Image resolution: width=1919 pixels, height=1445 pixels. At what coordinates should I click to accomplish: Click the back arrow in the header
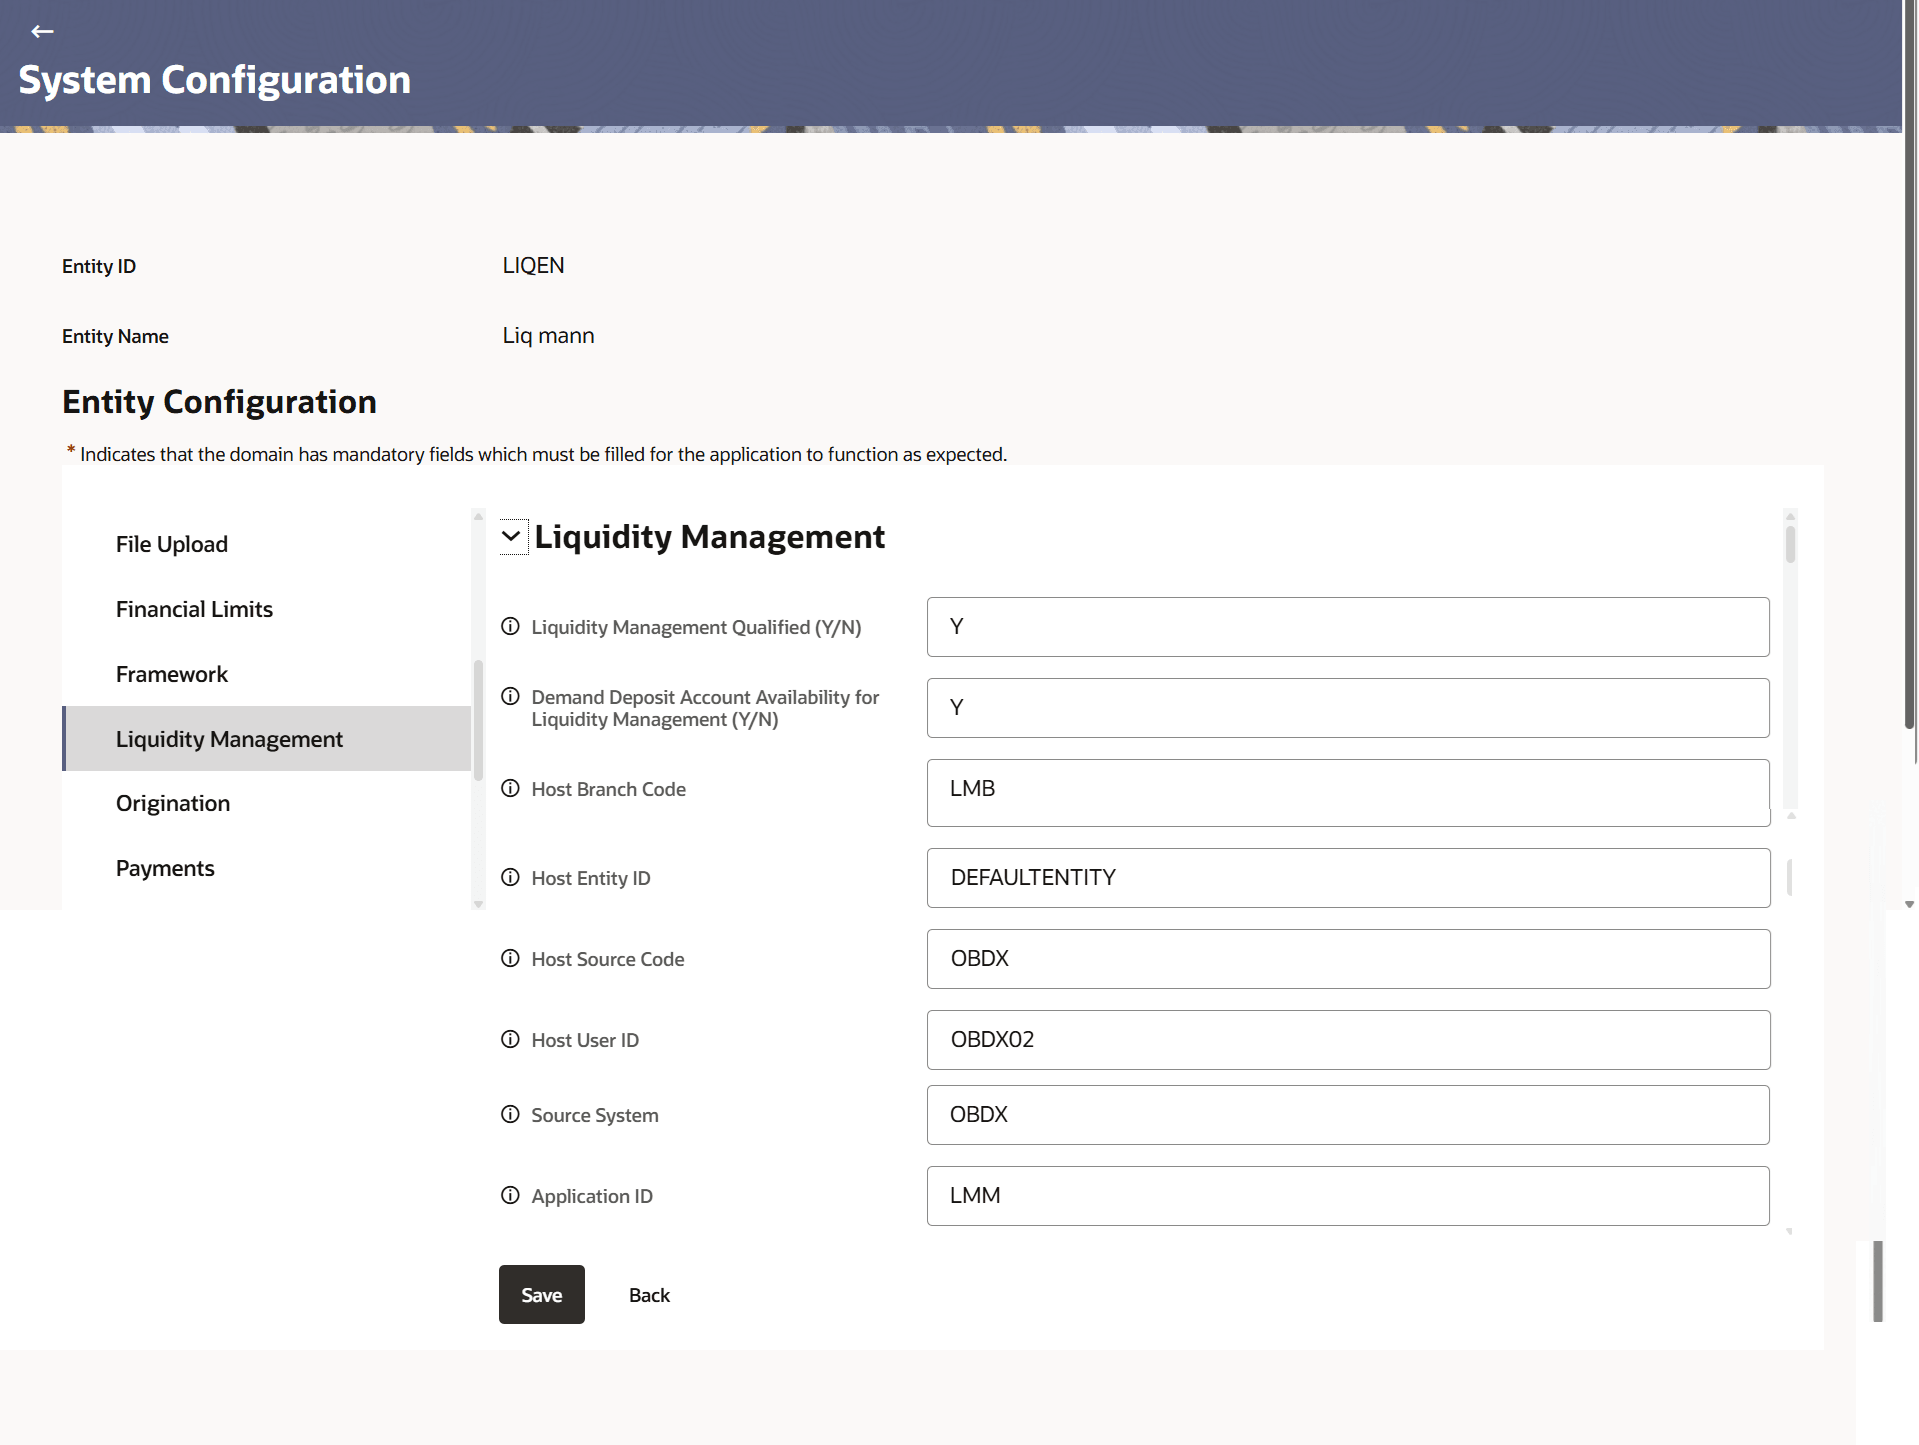click(x=42, y=31)
